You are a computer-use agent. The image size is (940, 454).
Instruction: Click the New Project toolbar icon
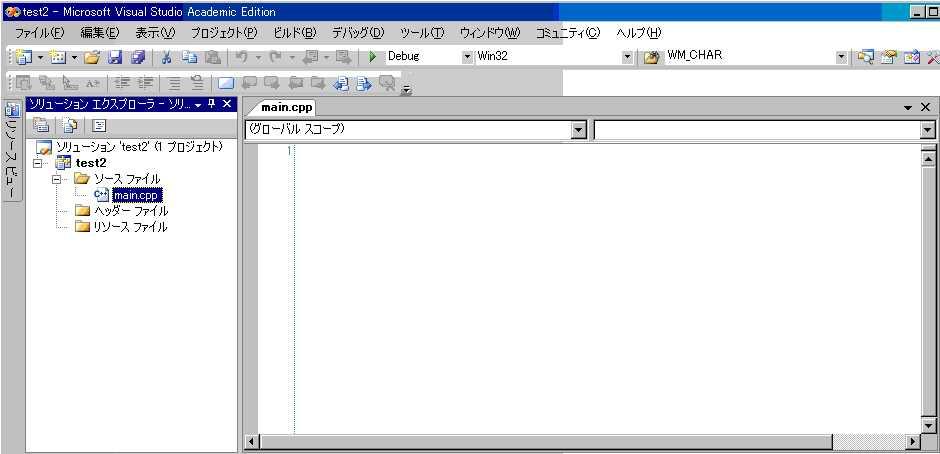pyautogui.click(x=24, y=57)
